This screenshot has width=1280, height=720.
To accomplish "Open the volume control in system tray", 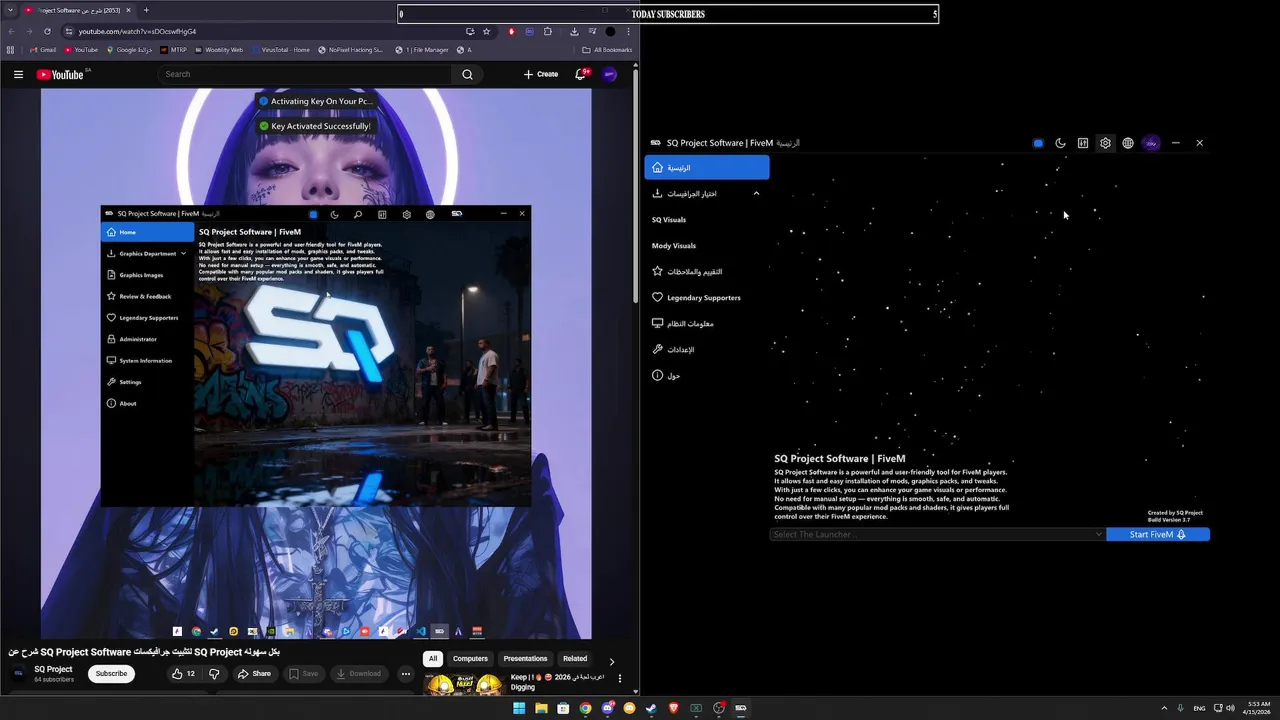I will pyautogui.click(x=1230, y=708).
